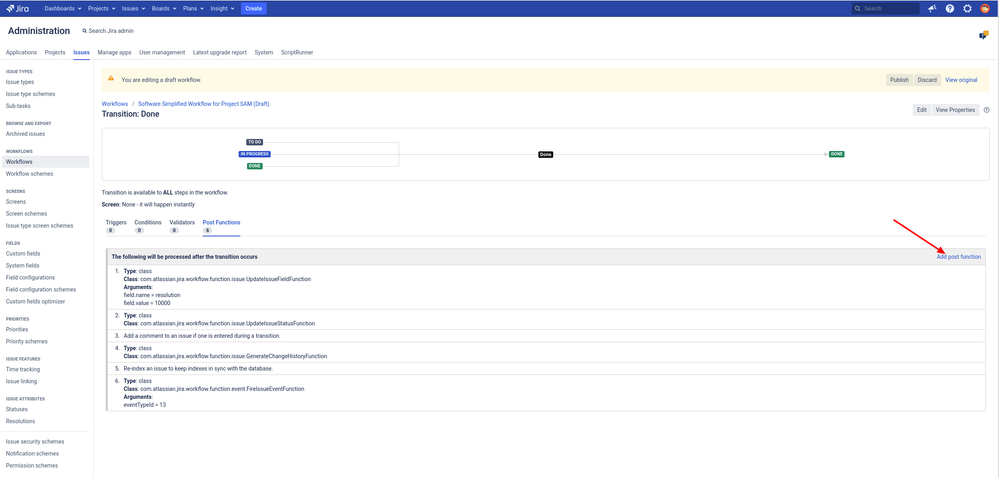The image size is (999, 478).
Task: Click the Search Jira admin magnifier
Action: (x=85, y=31)
